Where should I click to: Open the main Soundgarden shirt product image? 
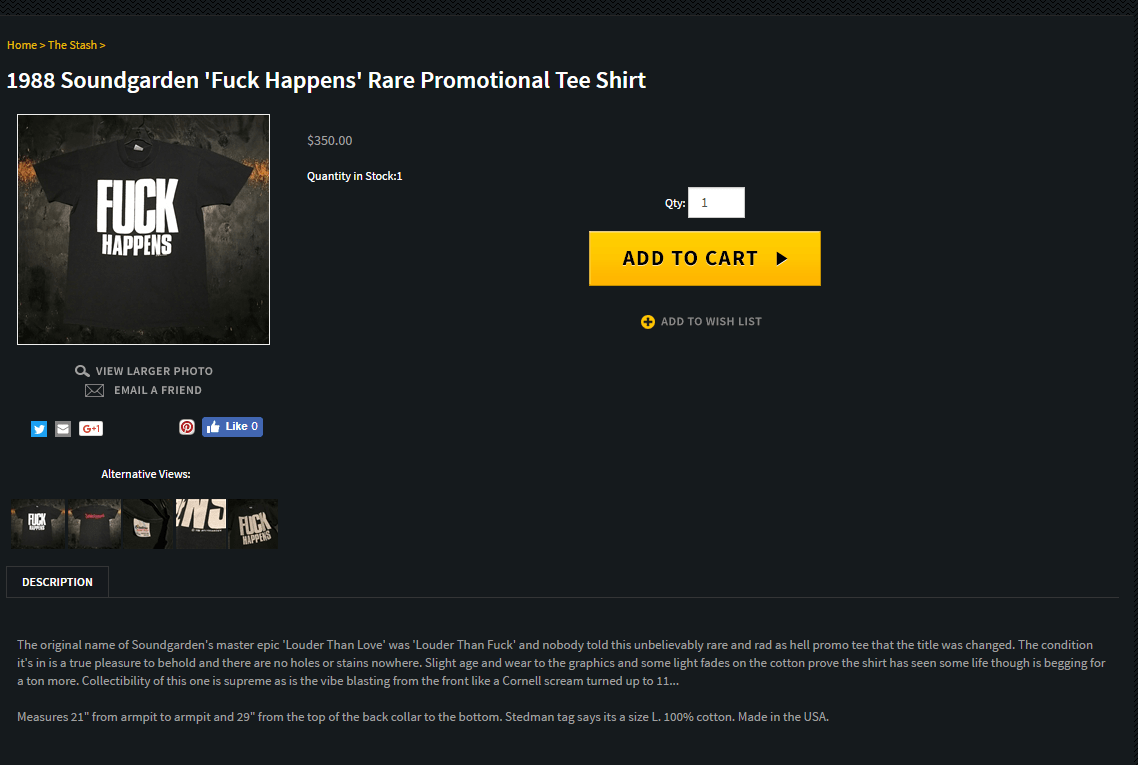144,229
